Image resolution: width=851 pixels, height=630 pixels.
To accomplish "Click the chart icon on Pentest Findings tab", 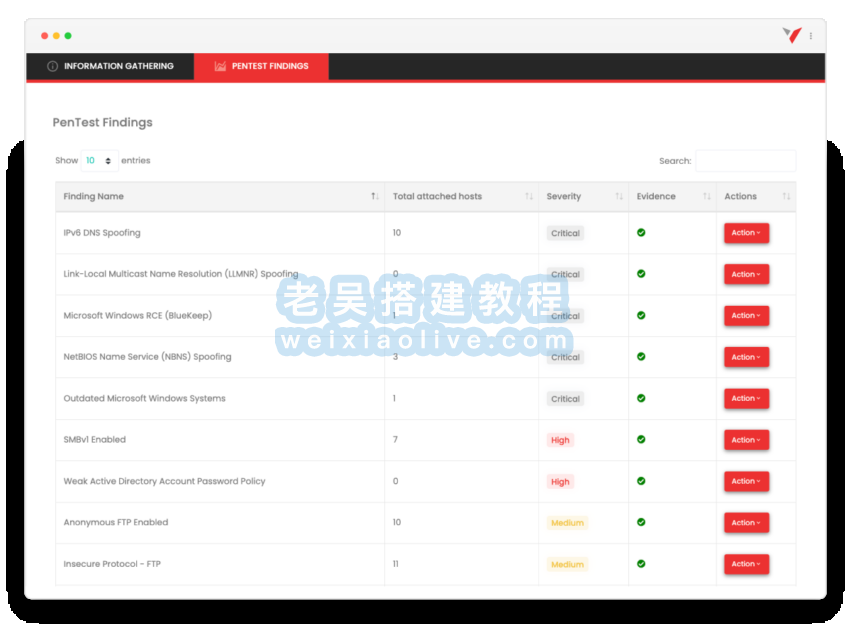I will tap(220, 67).
